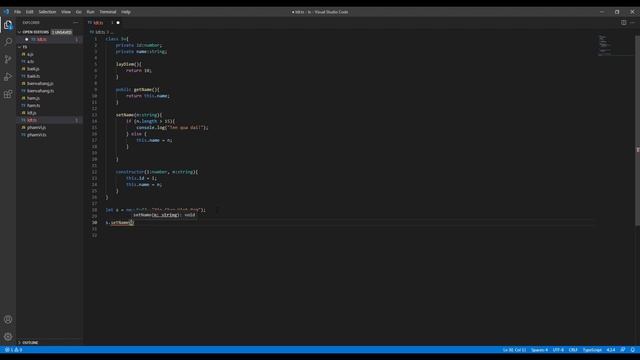Change indentation via Spaces: 4

coord(539,350)
